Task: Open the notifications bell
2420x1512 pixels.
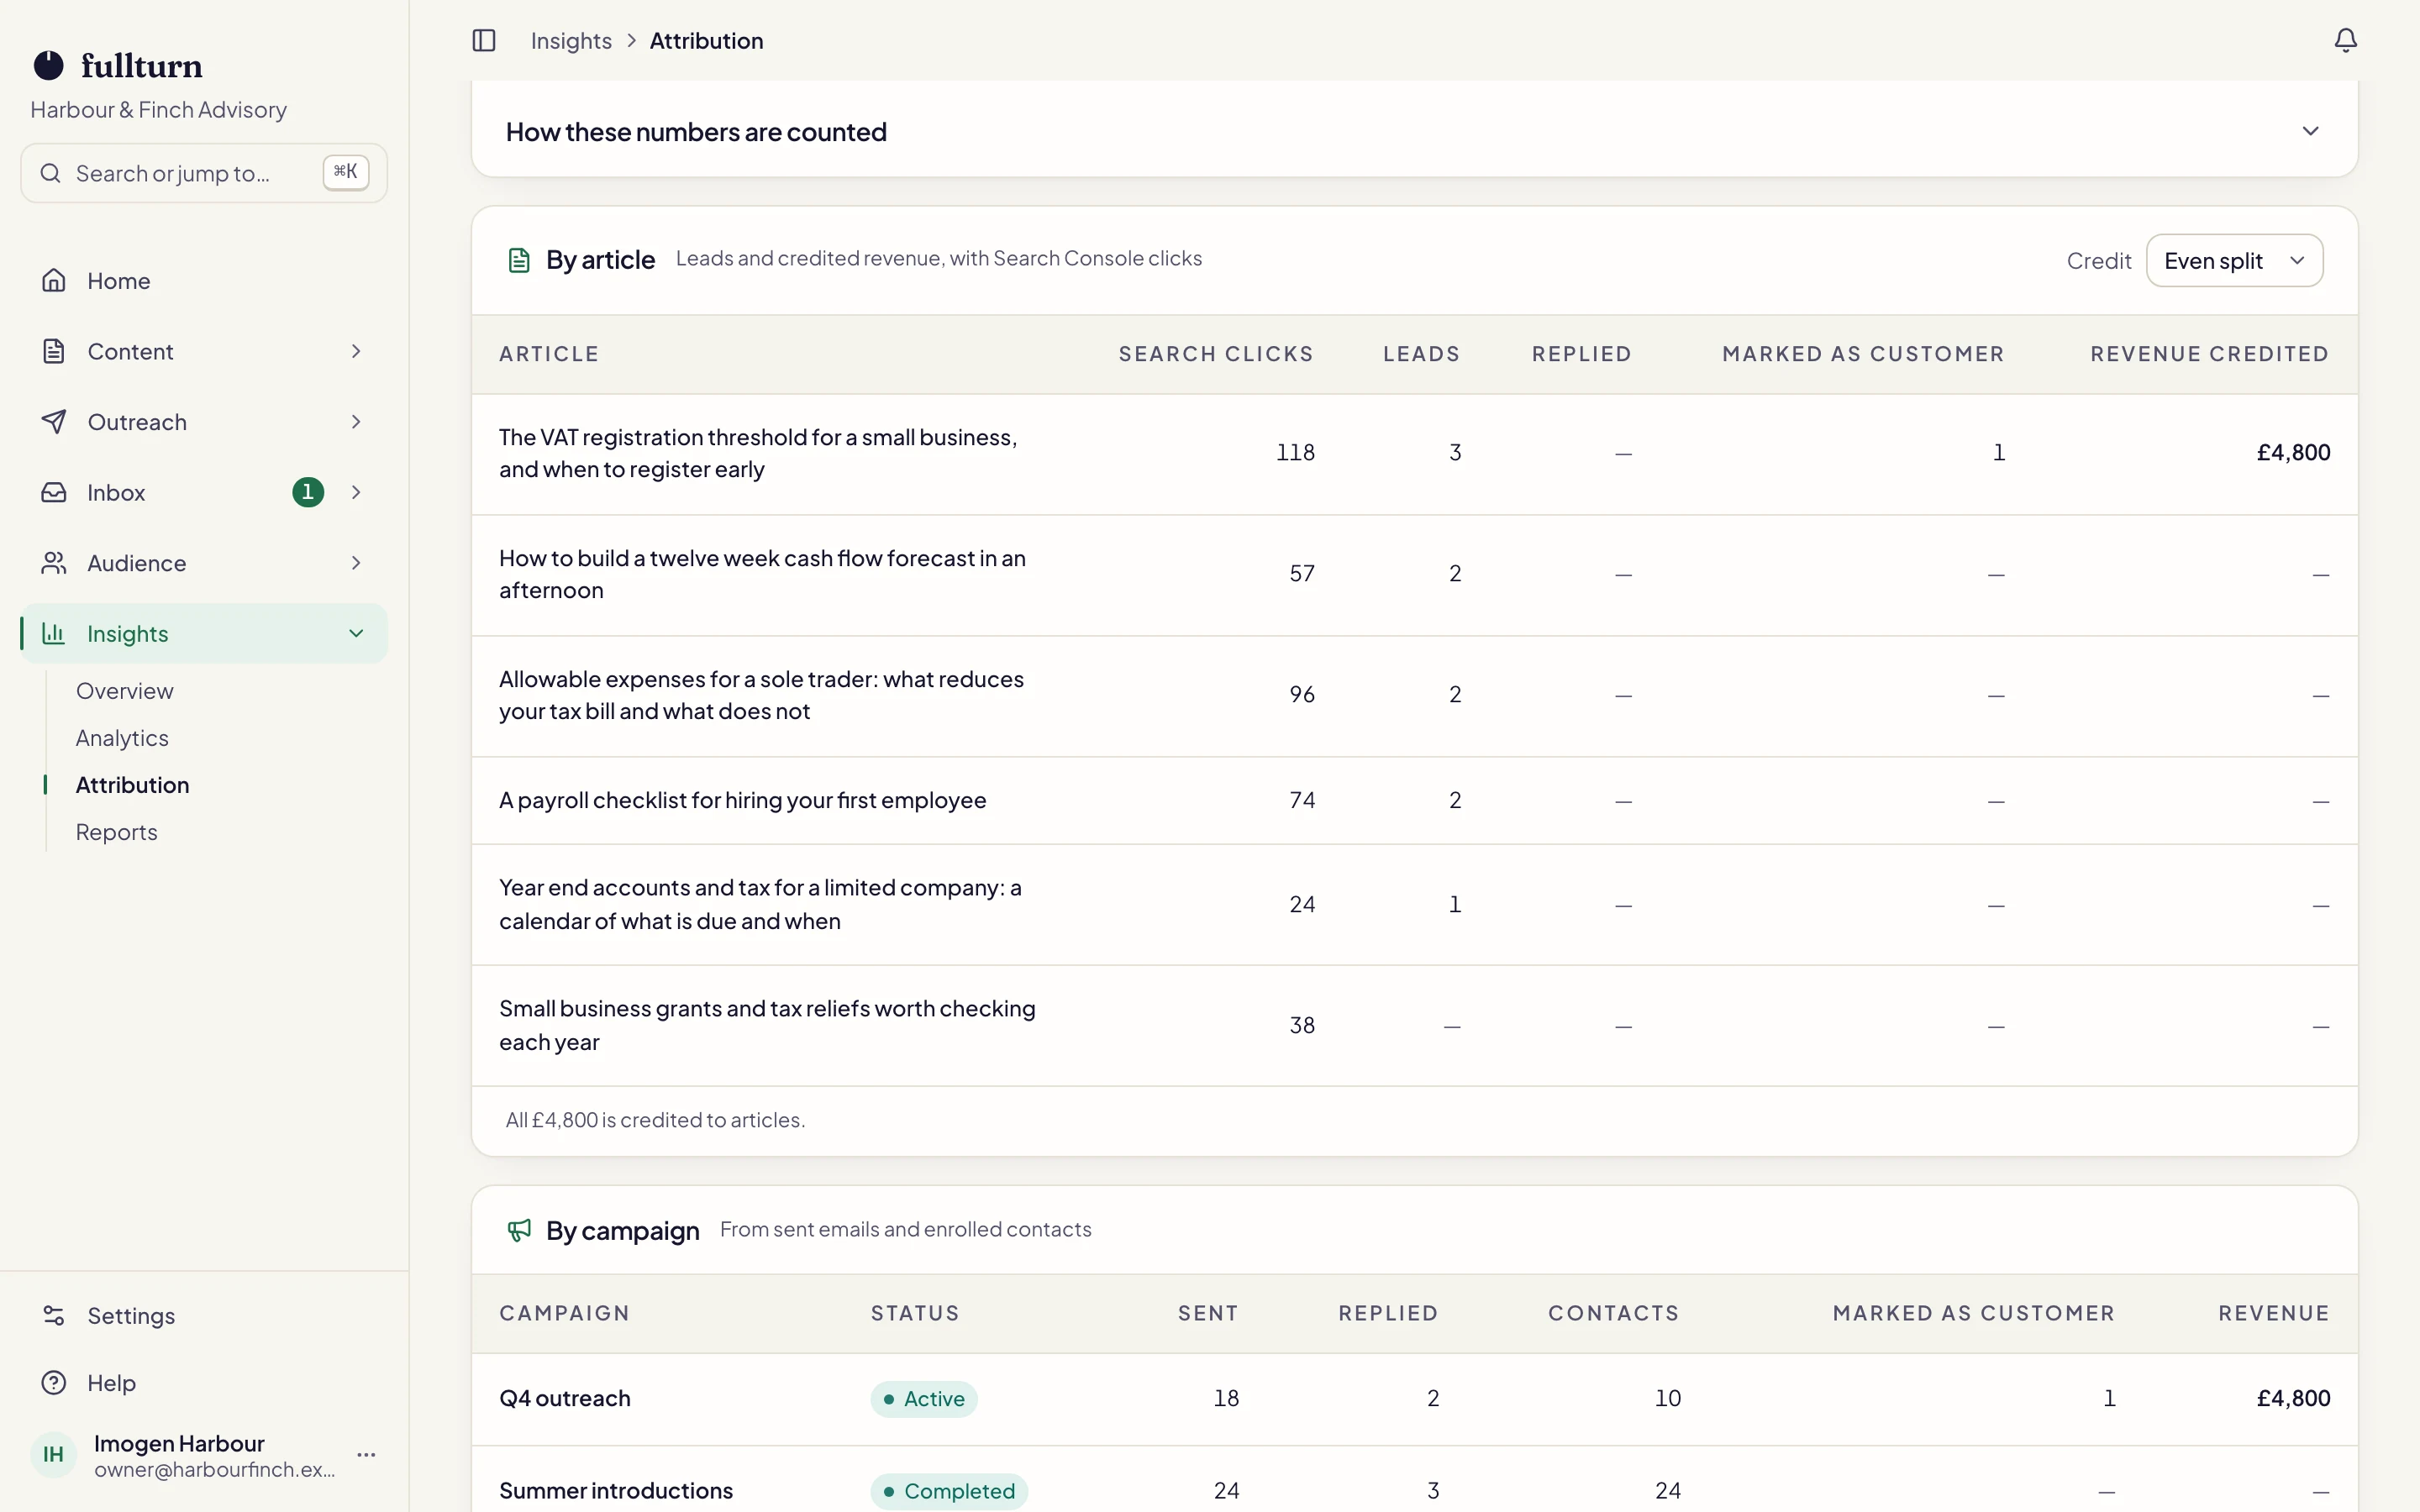Action: tap(2345, 41)
